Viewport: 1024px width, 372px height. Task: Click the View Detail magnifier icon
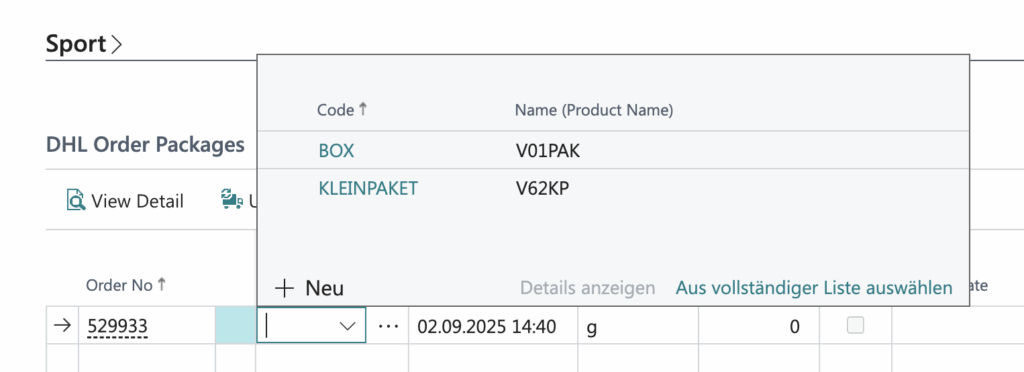[x=76, y=200]
